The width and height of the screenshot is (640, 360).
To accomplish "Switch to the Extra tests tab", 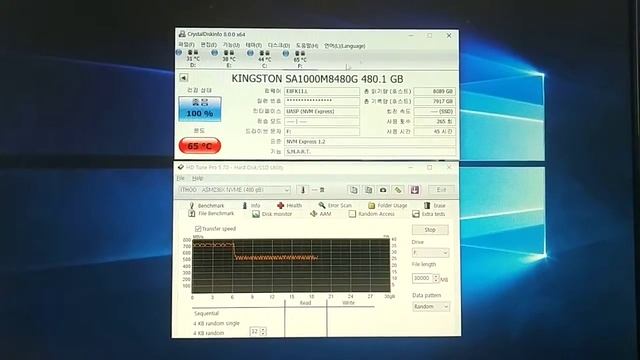I will (x=429, y=214).
